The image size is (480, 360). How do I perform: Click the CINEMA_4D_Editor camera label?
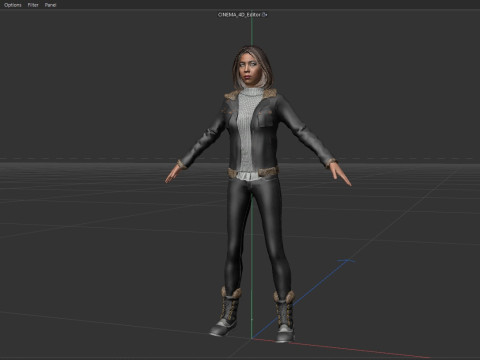point(239,15)
